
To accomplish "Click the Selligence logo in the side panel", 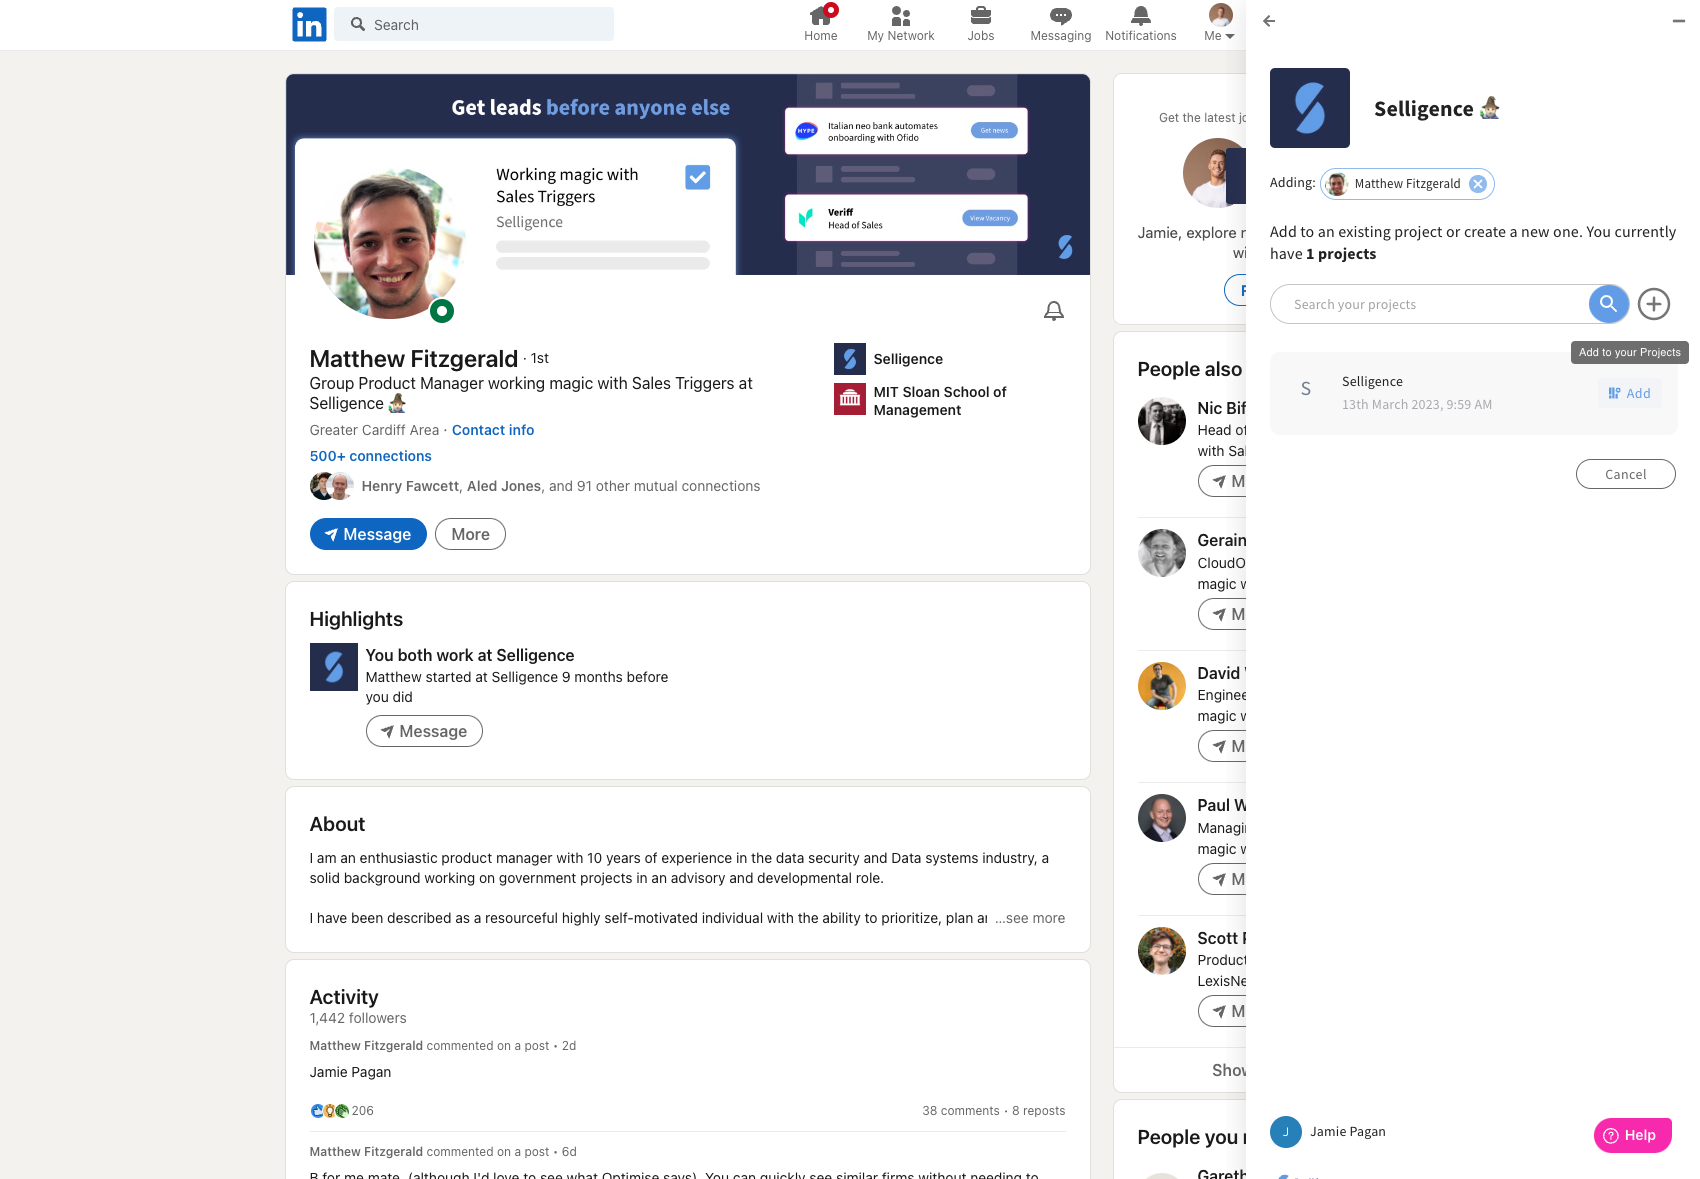I will (1310, 108).
